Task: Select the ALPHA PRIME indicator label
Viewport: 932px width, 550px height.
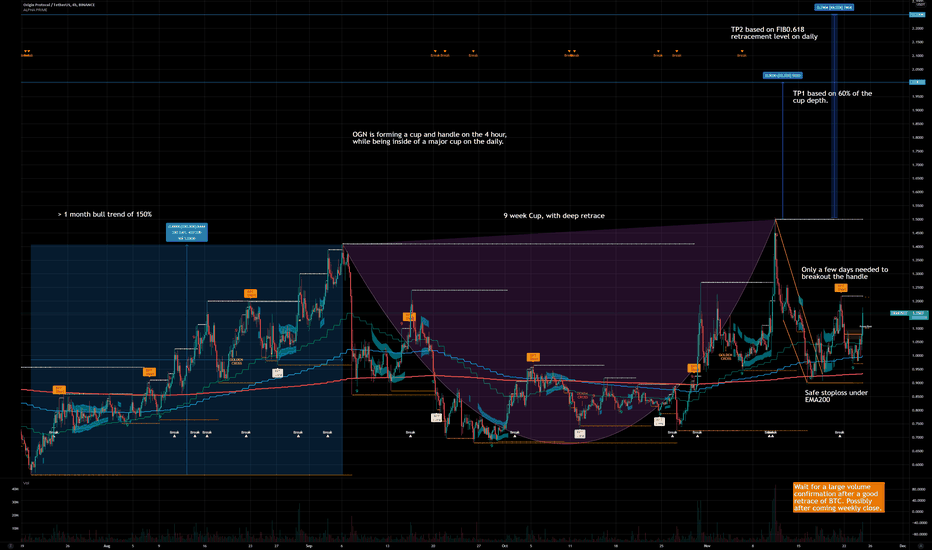Action: [34, 10]
